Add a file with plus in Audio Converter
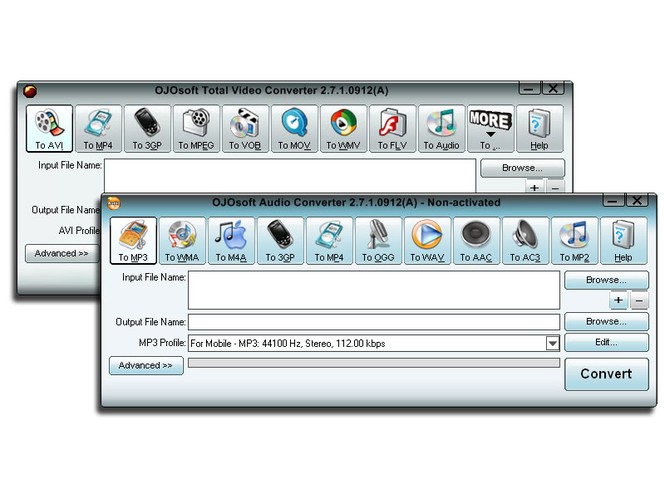 click(618, 300)
